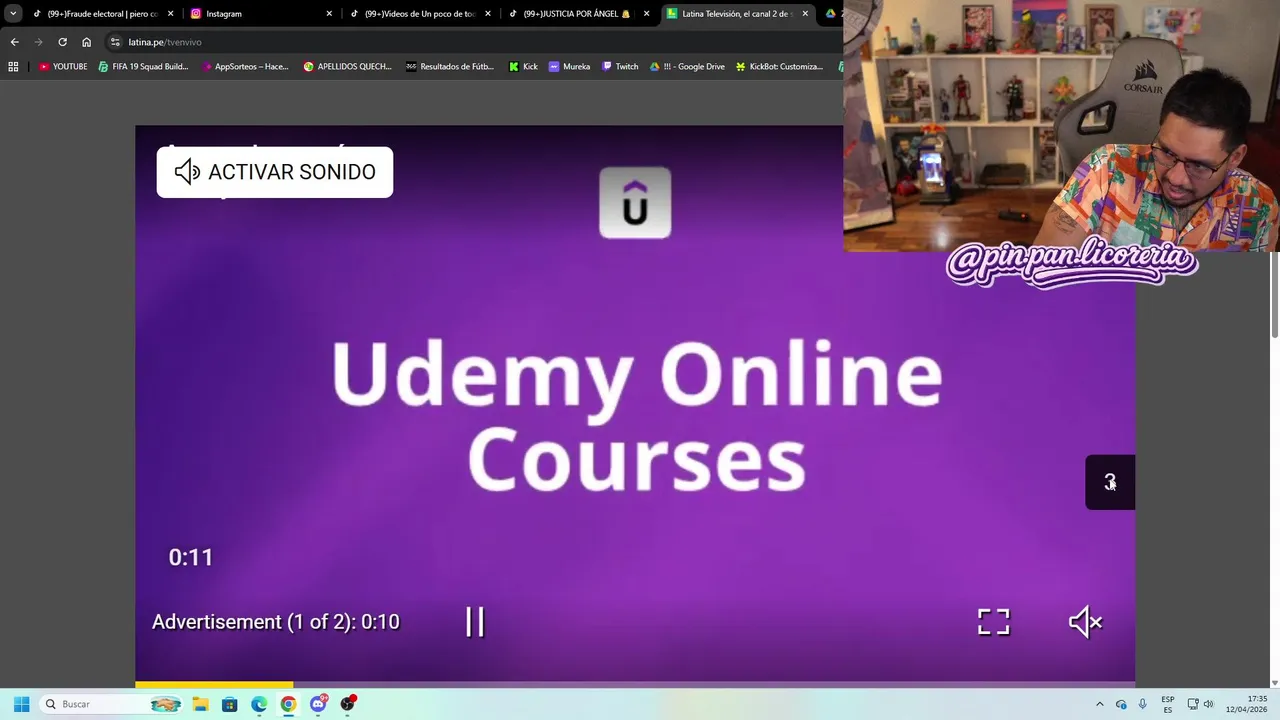Open Microsoft Store from the taskbar

point(229,704)
